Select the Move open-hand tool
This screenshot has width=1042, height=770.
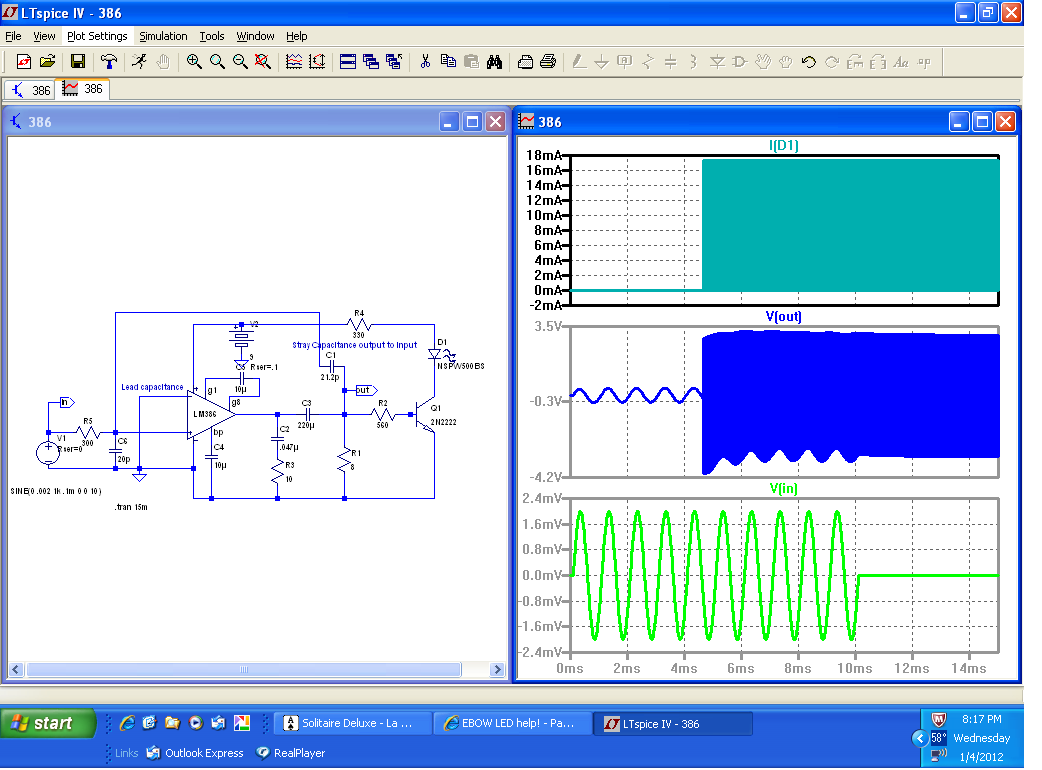coord(763,62)
